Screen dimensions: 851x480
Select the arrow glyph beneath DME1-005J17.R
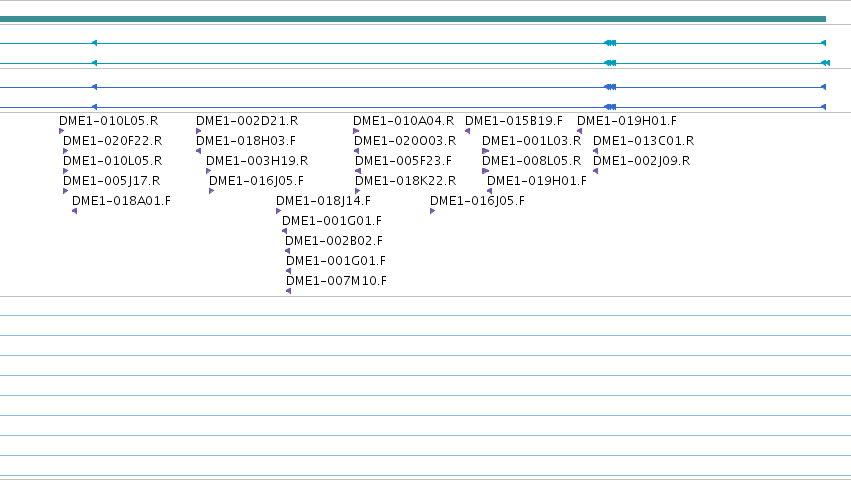pos(66,191)
